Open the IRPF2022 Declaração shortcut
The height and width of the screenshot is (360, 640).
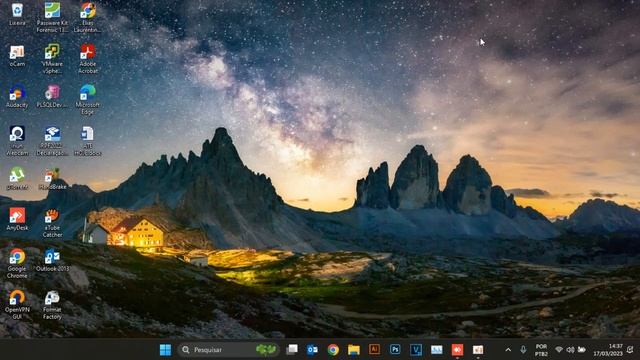52,141
